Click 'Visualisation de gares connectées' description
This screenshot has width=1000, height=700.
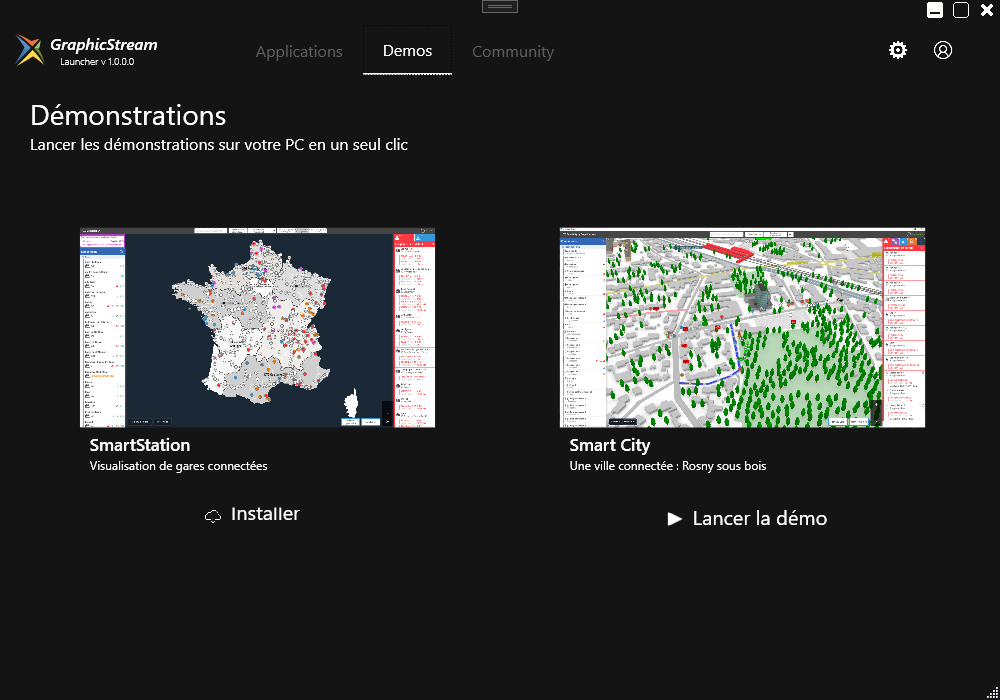179,466
